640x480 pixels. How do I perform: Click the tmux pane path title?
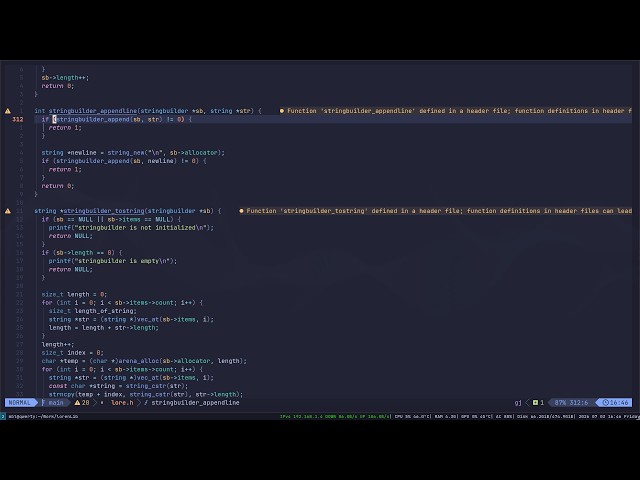pyautogui.click(x=43, y=416)
